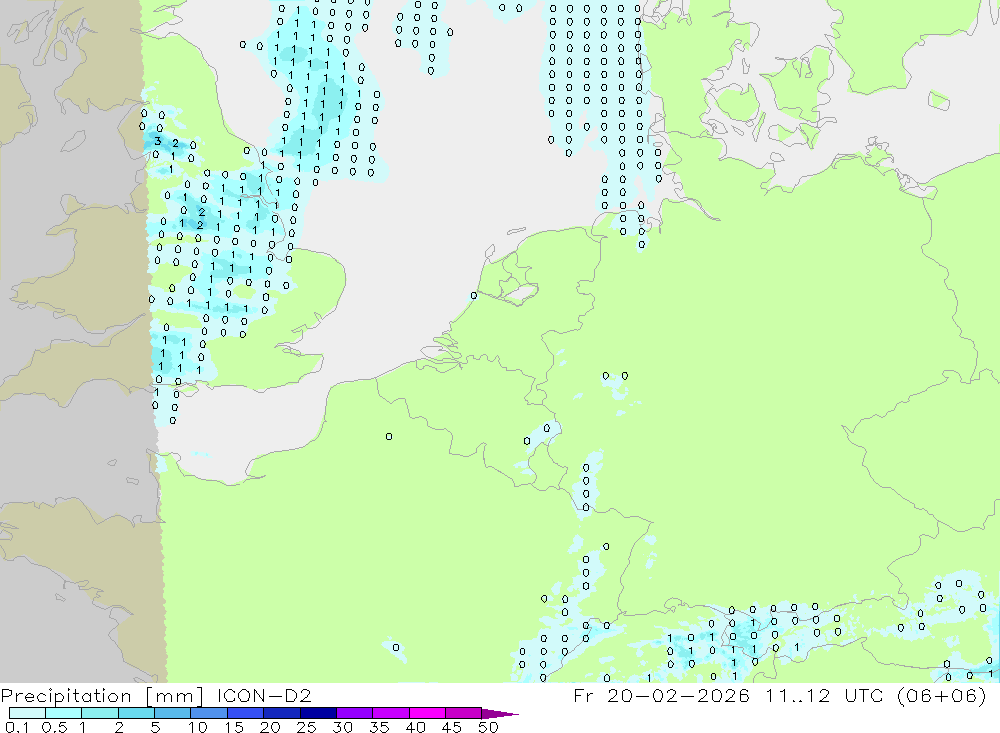This screenshot has width=1000, height=733.
Task: Click the '[mm]' unit label
Action: [175, 696]
